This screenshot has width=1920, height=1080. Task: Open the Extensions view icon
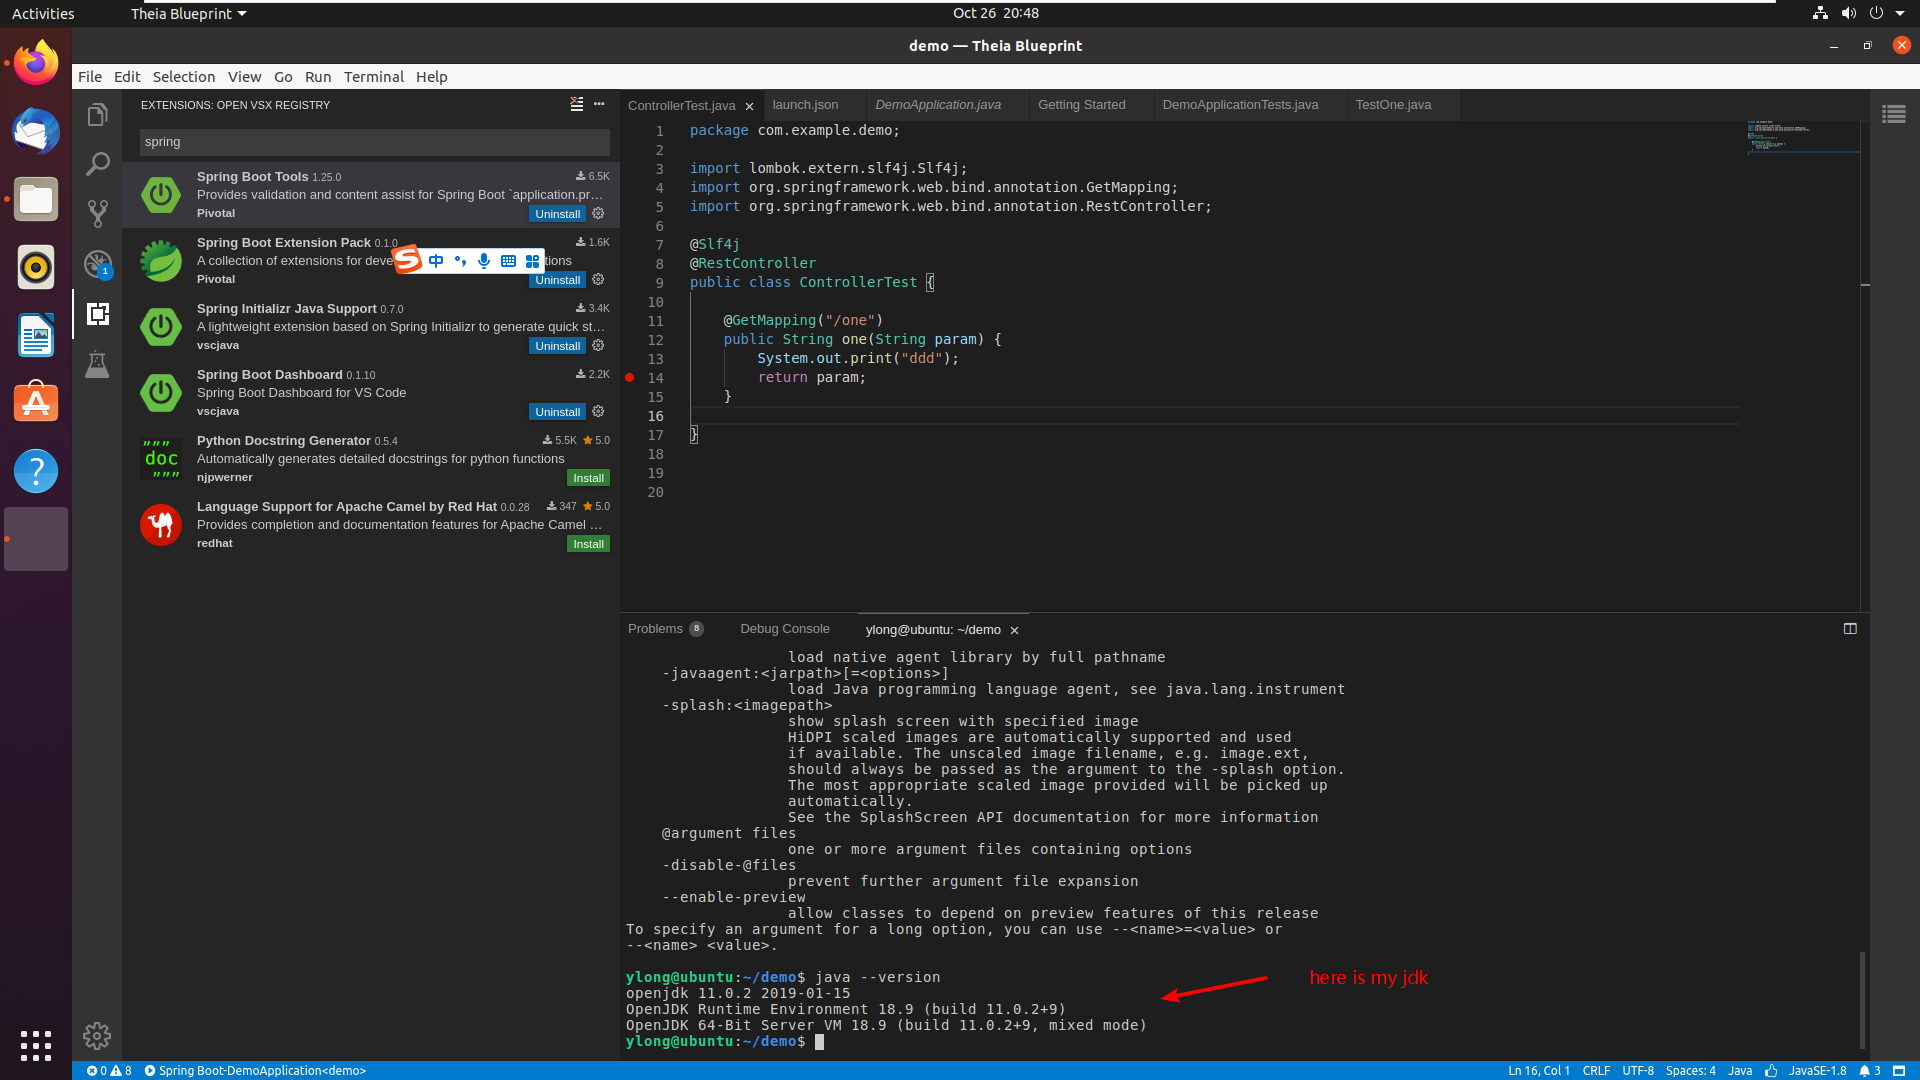click(x=97, y=314)
